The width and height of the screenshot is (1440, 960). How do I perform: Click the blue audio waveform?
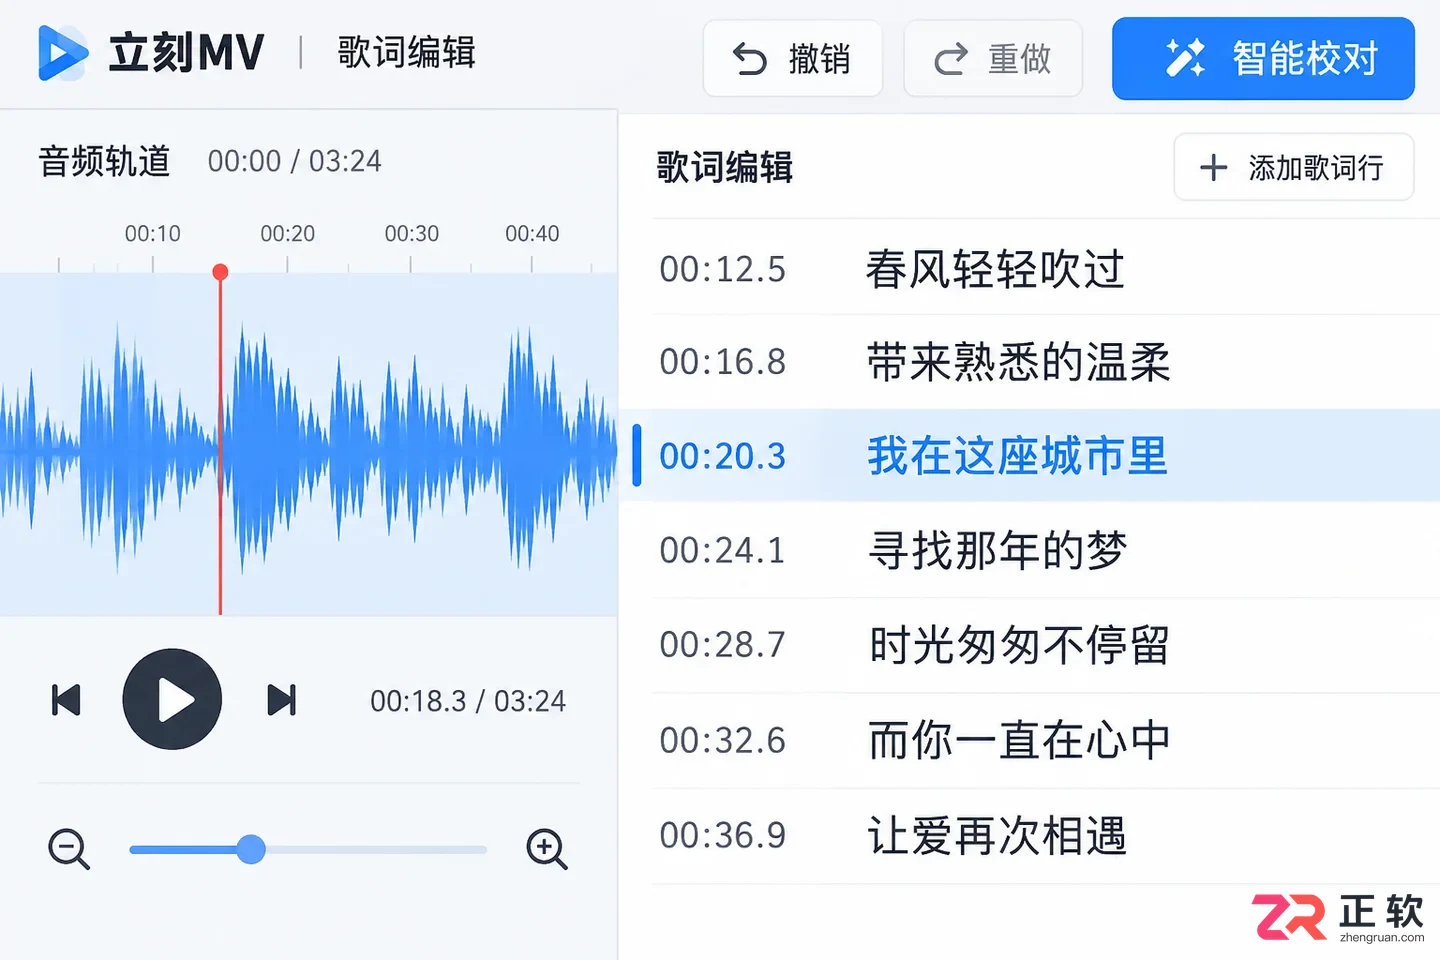tap(308, 447)
